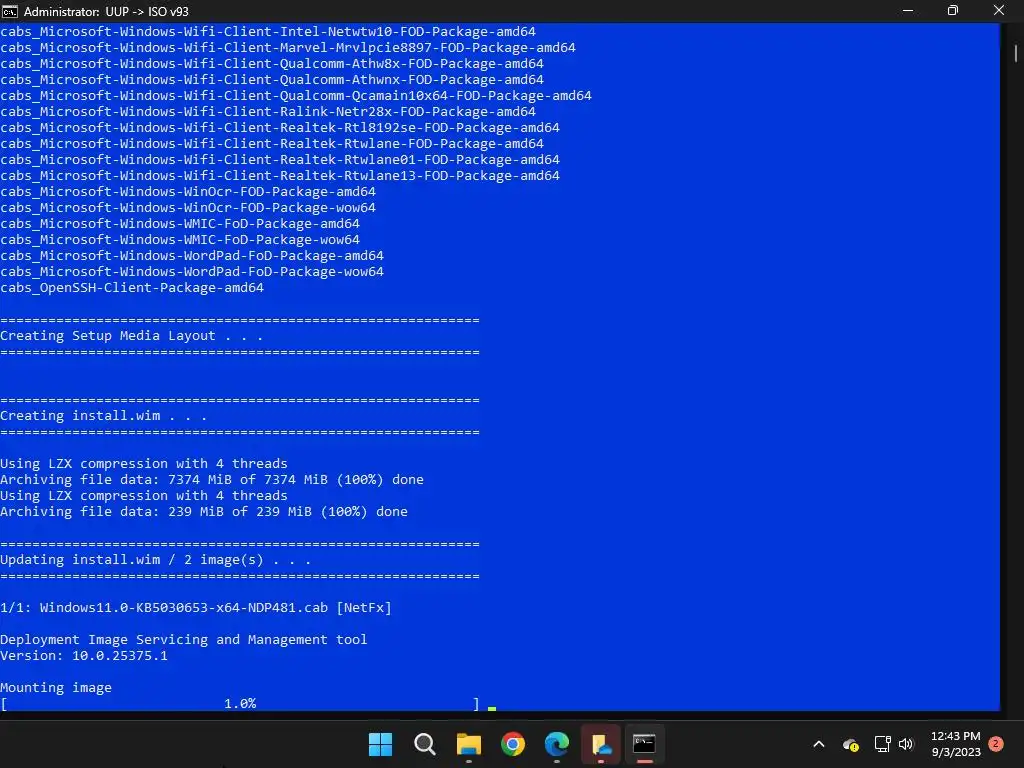Open network status tray icon

click(x=882, y=744)
